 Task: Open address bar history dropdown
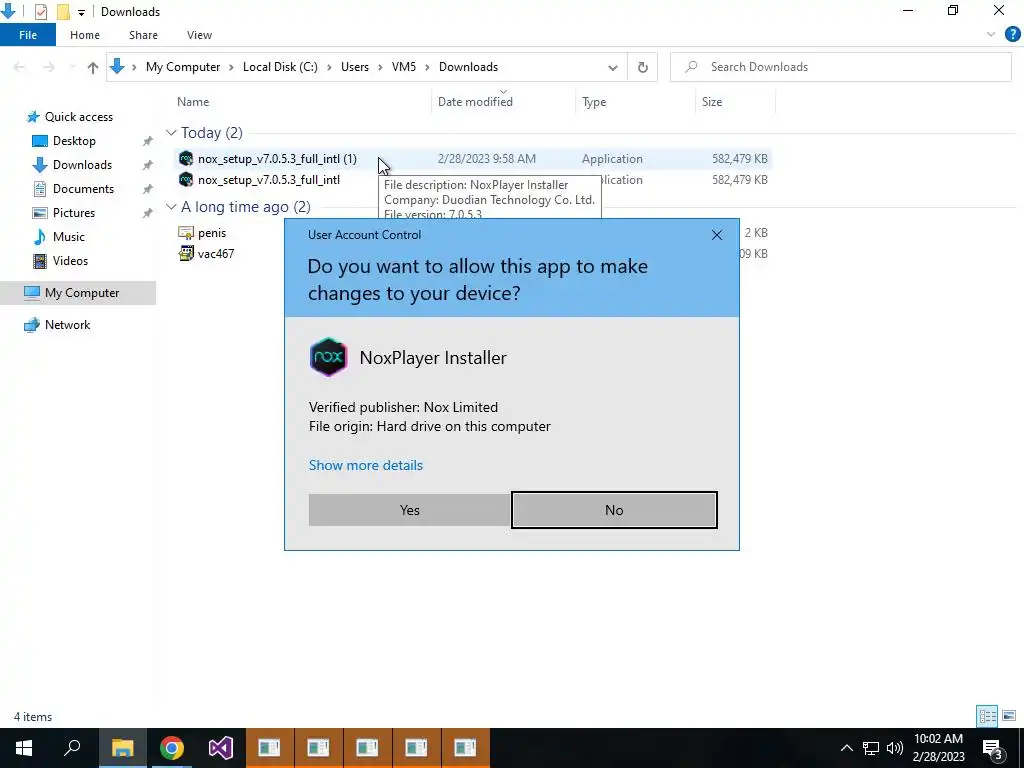point(613,67)
